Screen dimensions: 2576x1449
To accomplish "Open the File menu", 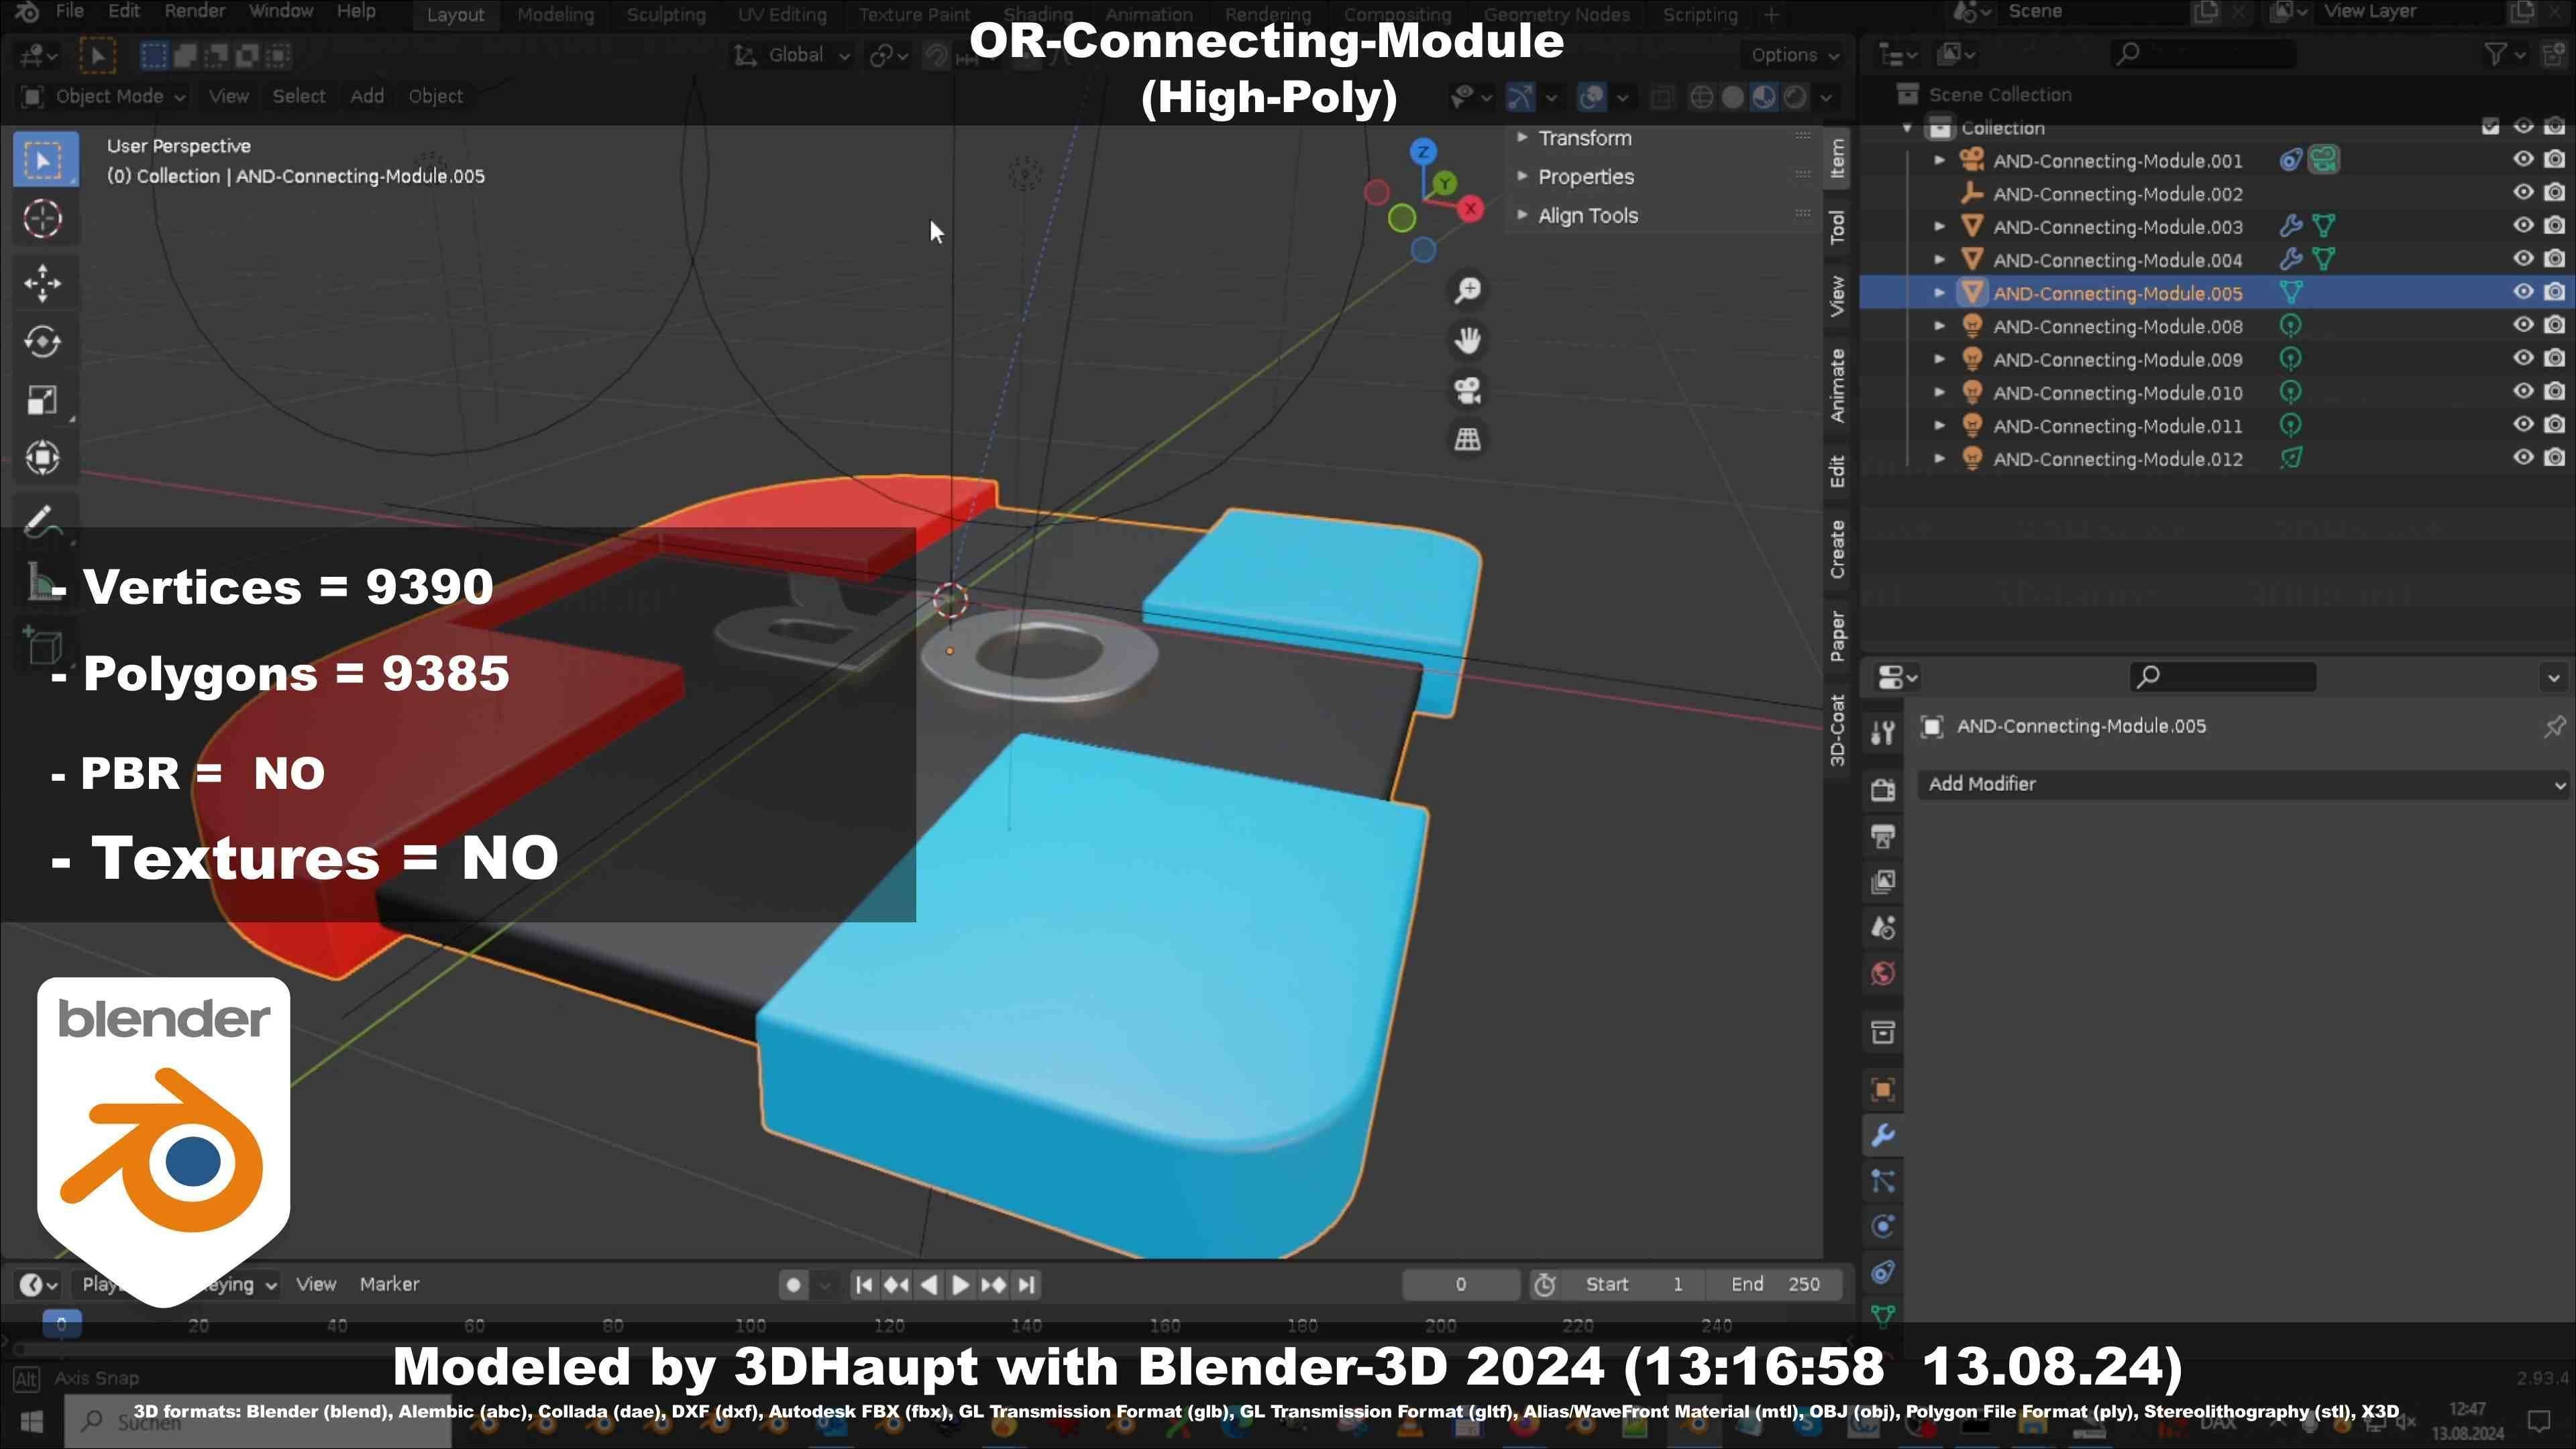I will coord(69,11).
